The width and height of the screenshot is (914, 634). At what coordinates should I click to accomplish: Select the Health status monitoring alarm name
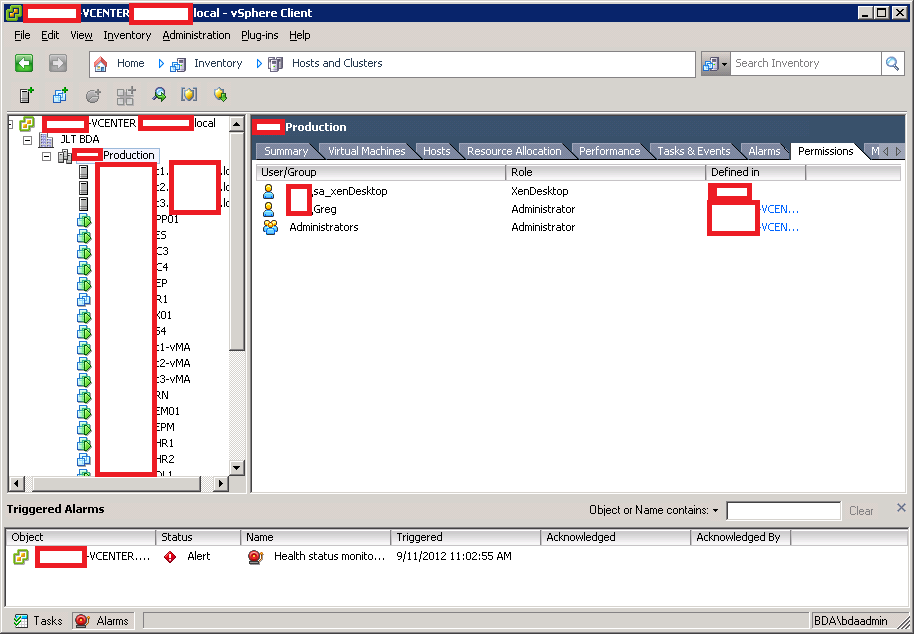[x=329, y=556]
